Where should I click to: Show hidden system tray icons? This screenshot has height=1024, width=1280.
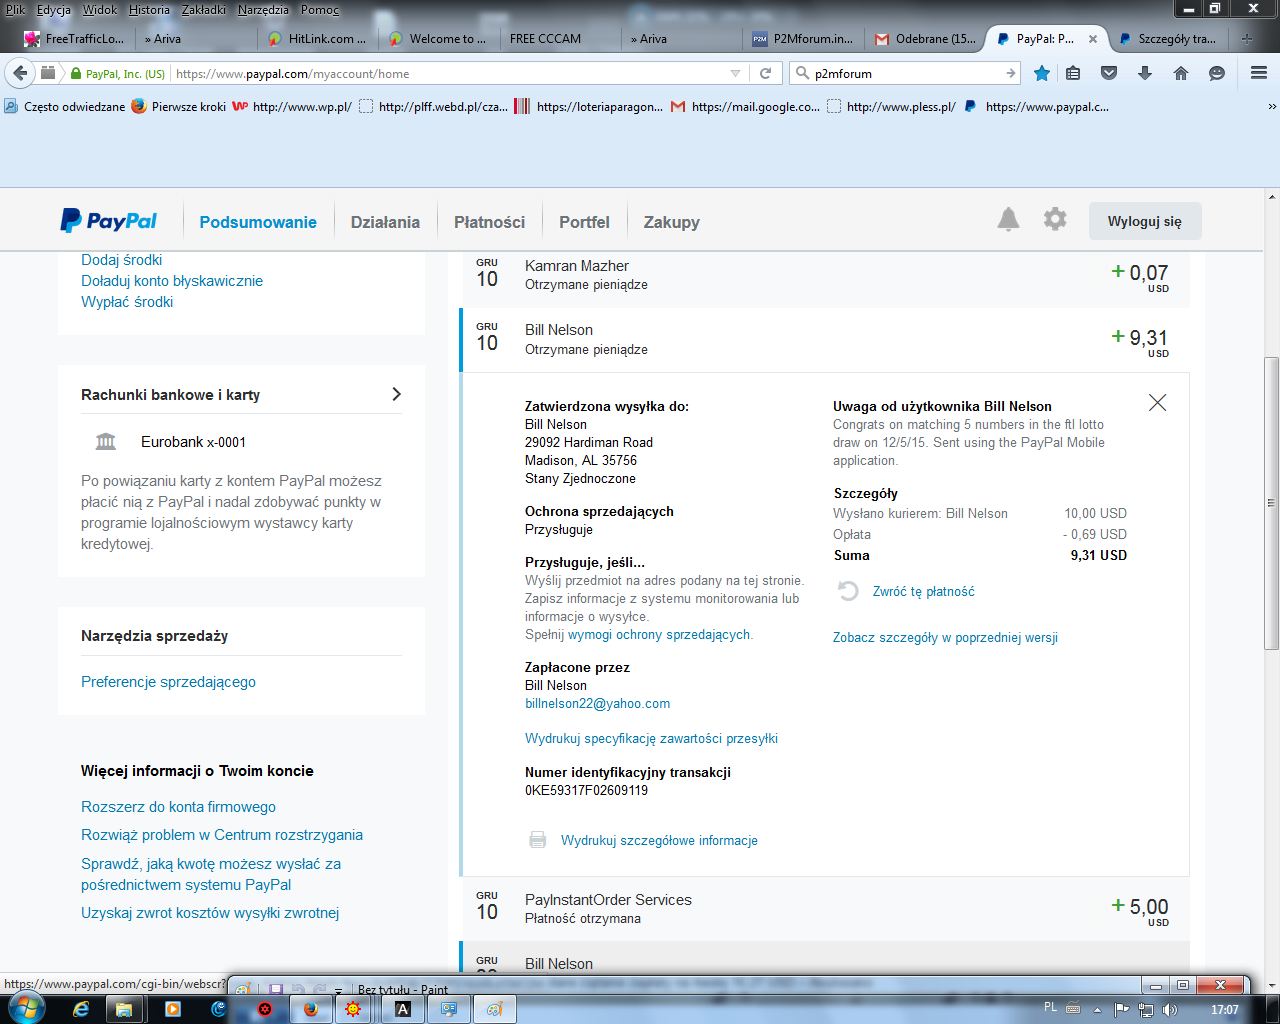click(x=1097, y=1009)
